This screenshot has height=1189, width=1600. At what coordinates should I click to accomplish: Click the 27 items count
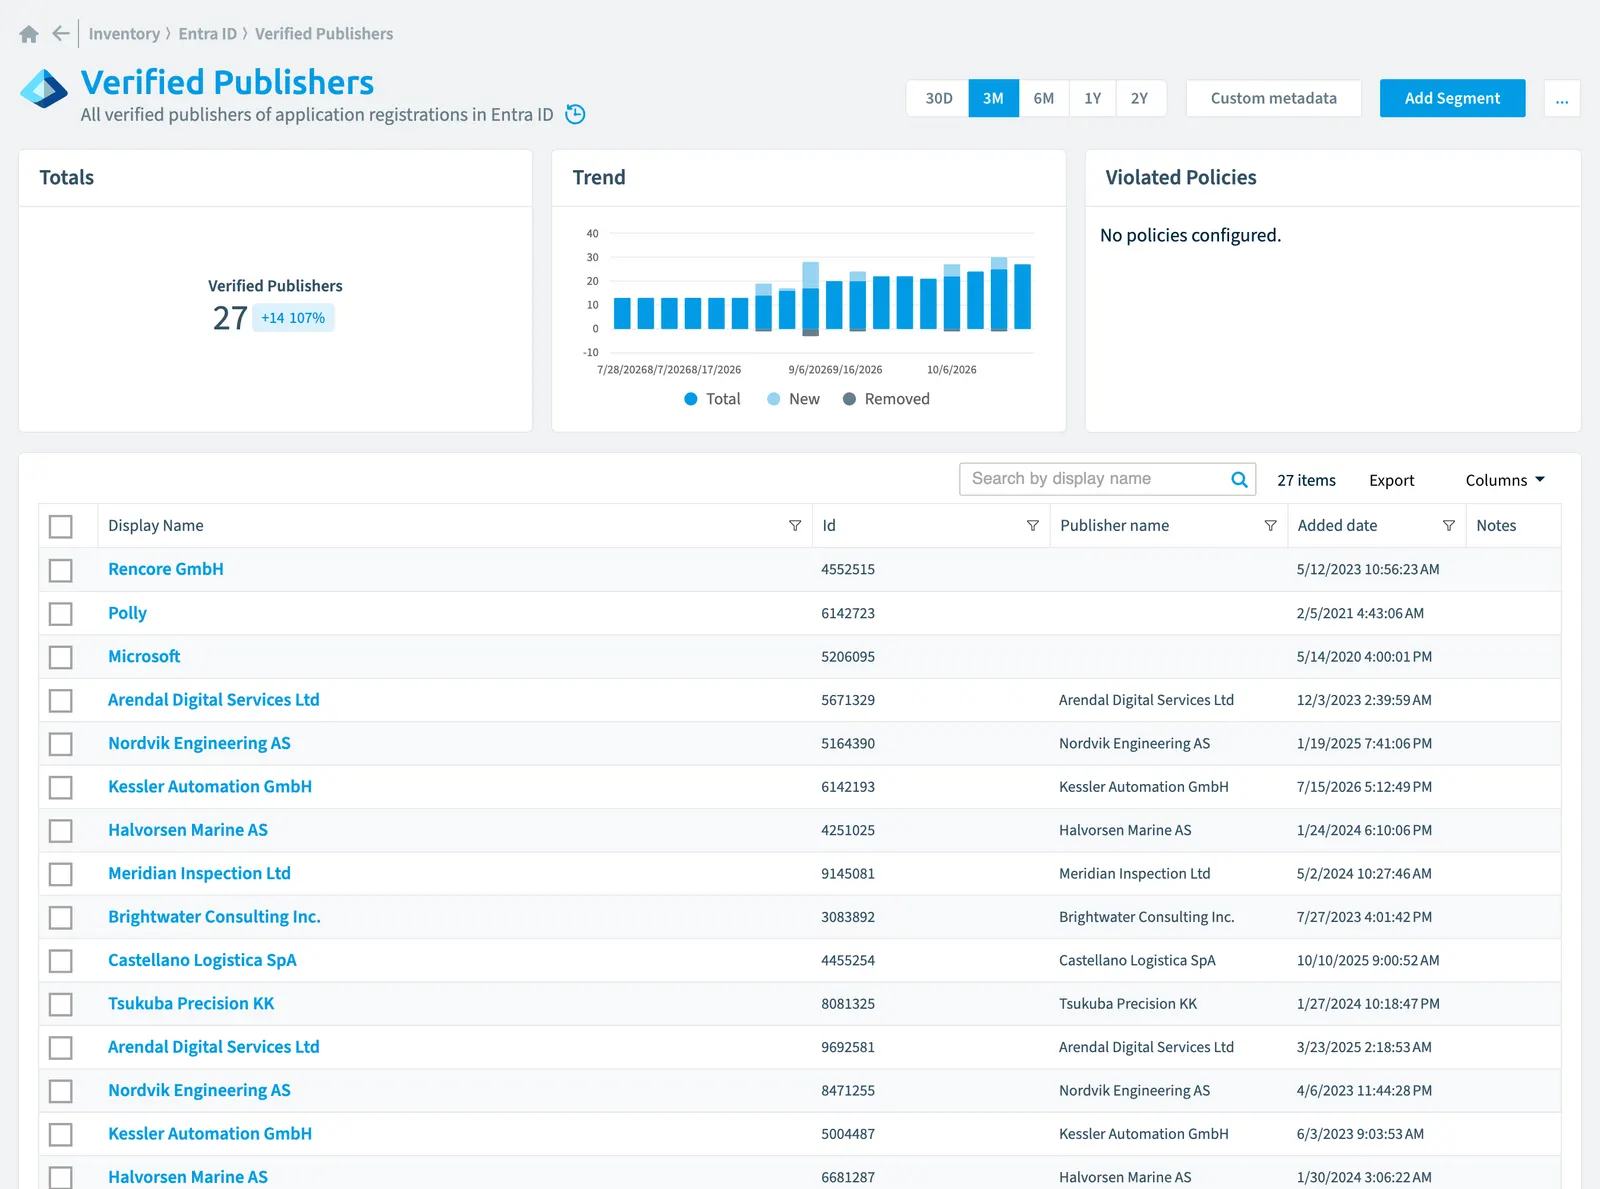(x=1306, y=480)
